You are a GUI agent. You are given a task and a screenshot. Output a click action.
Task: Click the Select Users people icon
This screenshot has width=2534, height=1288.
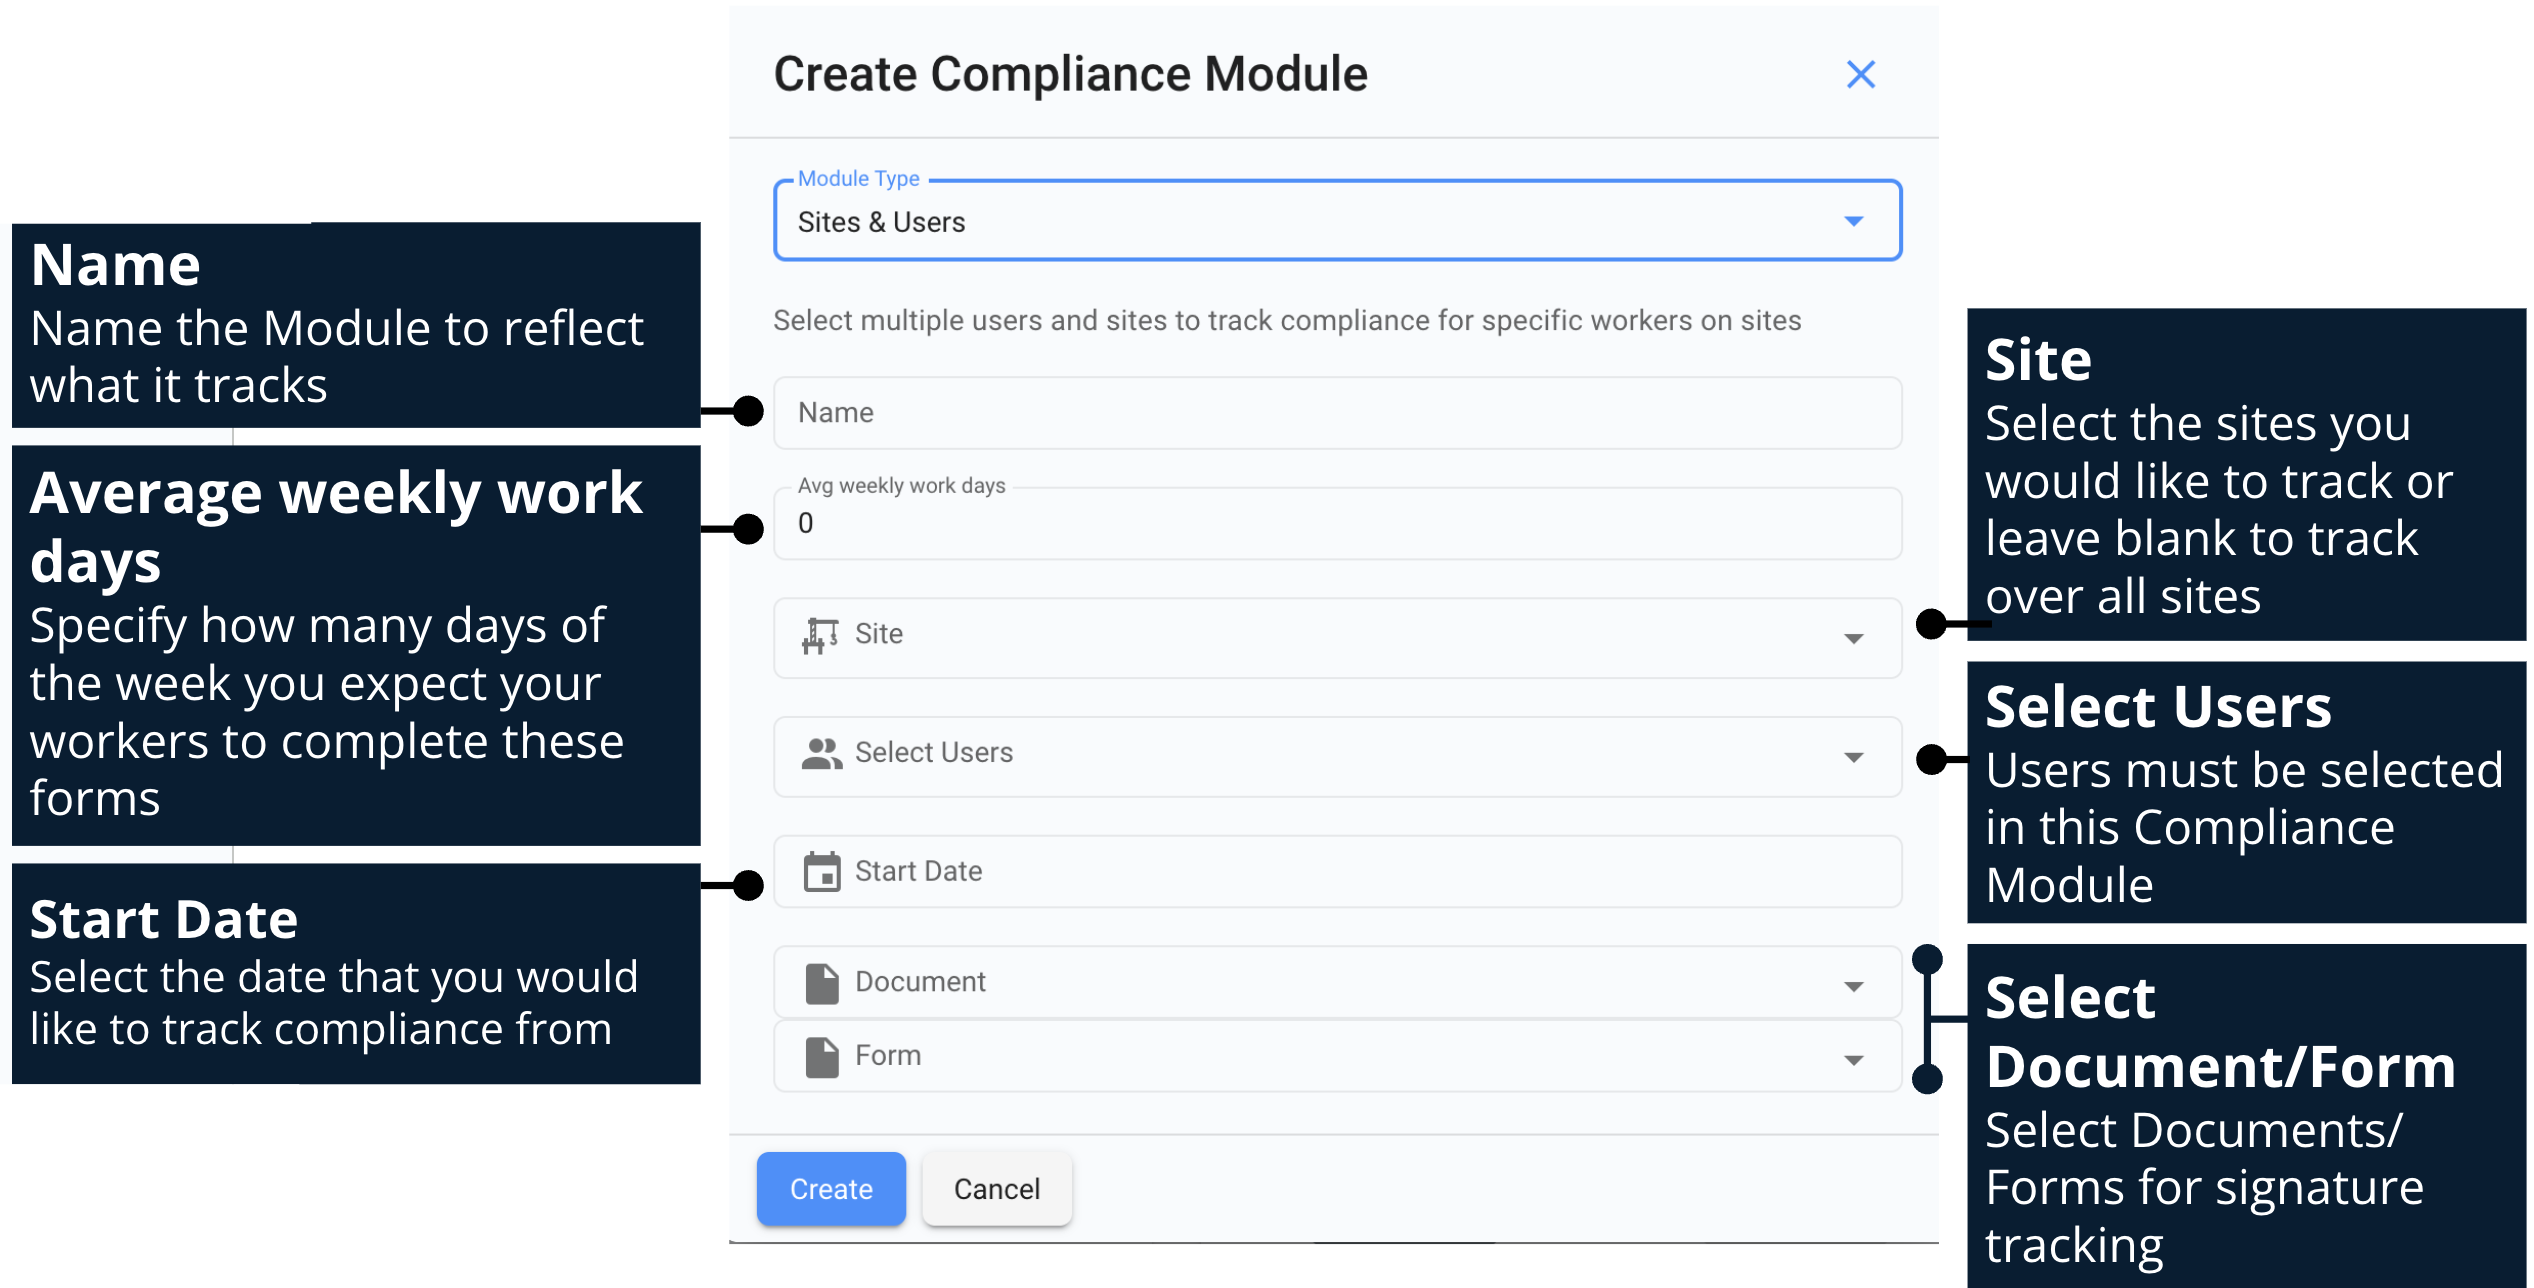click(x=821, y=753)
